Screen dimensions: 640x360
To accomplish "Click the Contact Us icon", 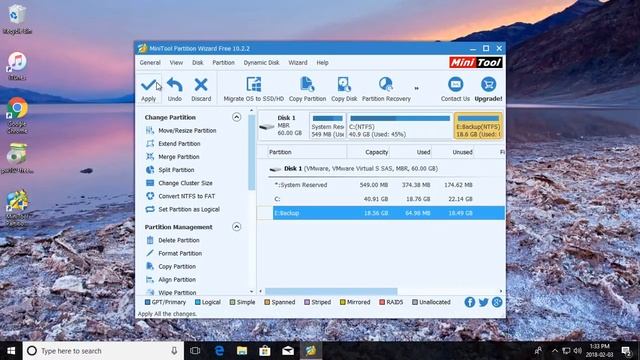I will coord(456,84).
